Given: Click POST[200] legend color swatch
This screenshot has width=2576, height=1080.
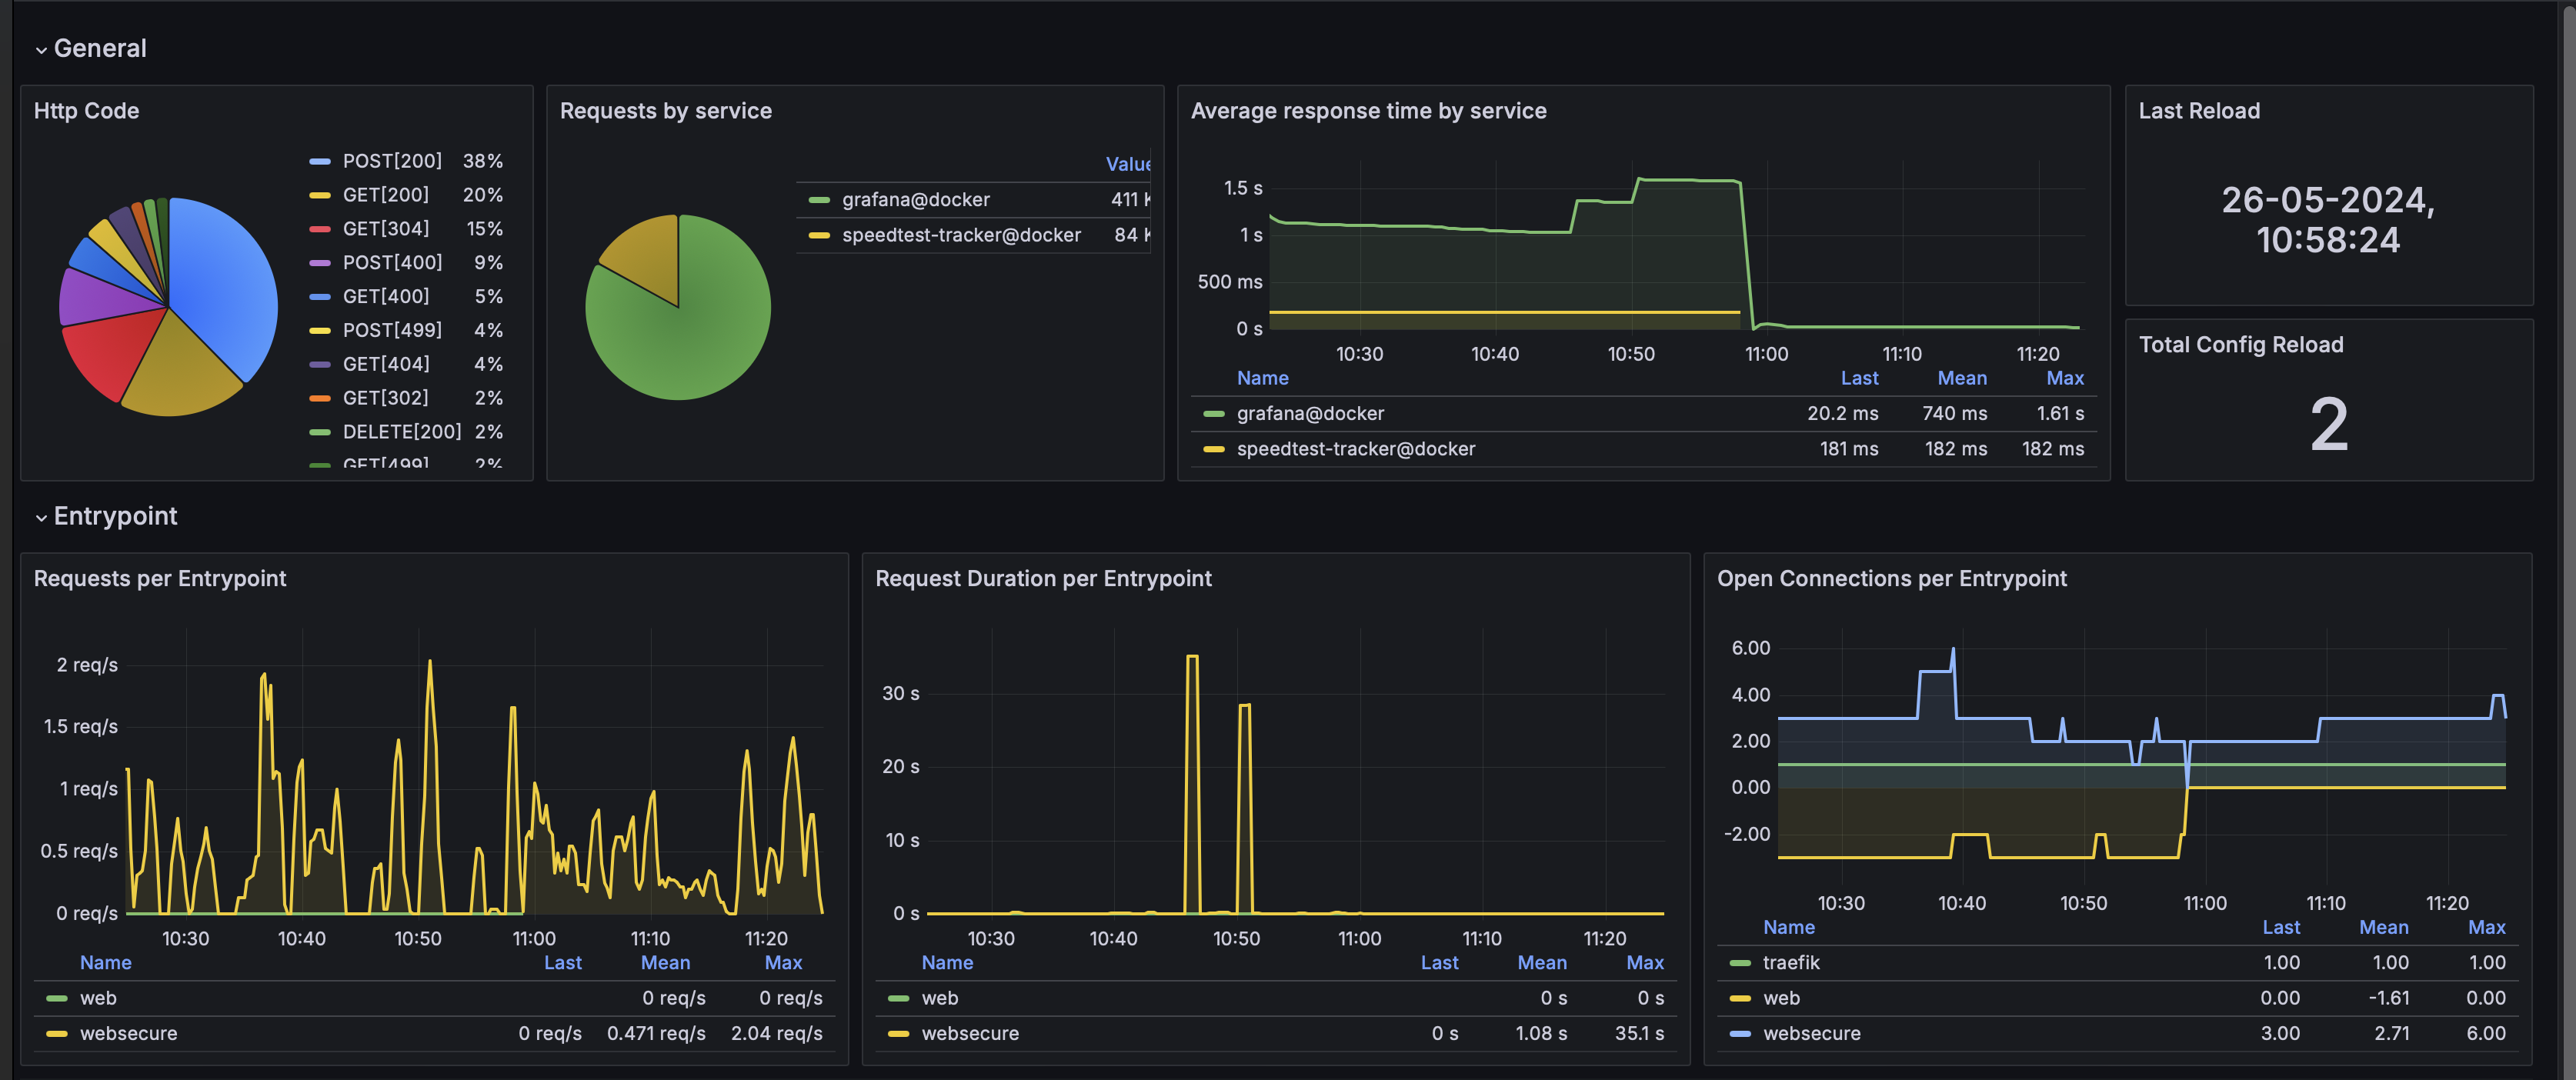Looking at the screenshot, I should coord(320,161).
